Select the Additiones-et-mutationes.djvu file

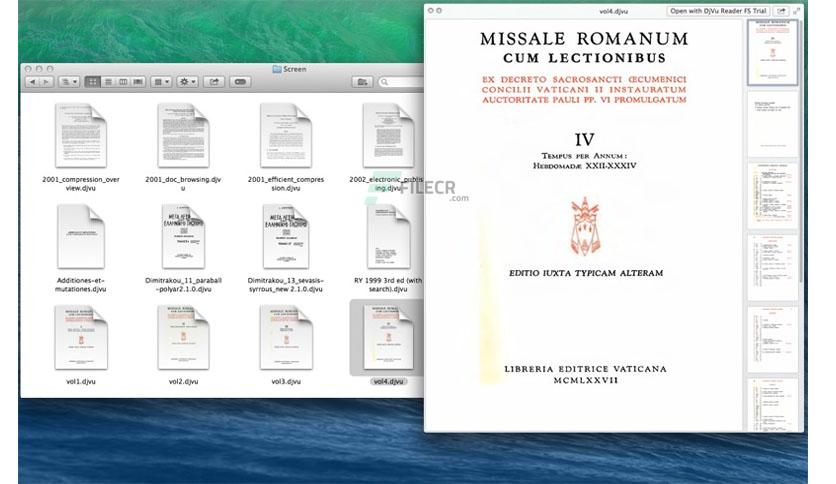pos(81,248)
